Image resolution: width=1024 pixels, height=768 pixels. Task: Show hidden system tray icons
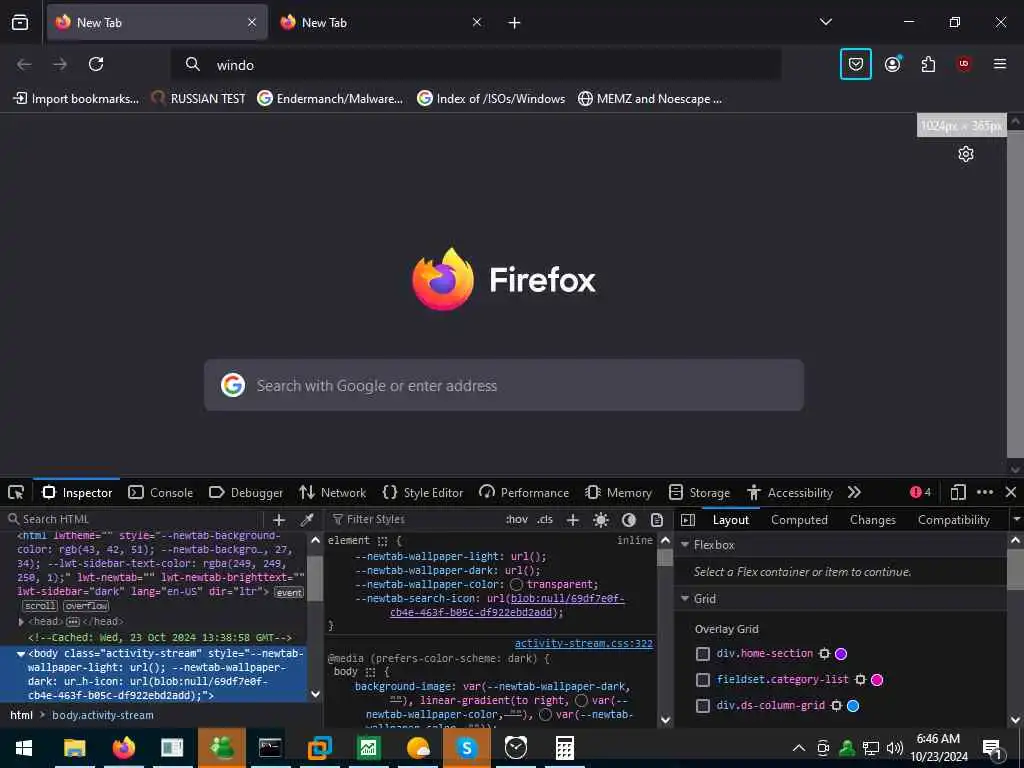click(x=799, y=748)
